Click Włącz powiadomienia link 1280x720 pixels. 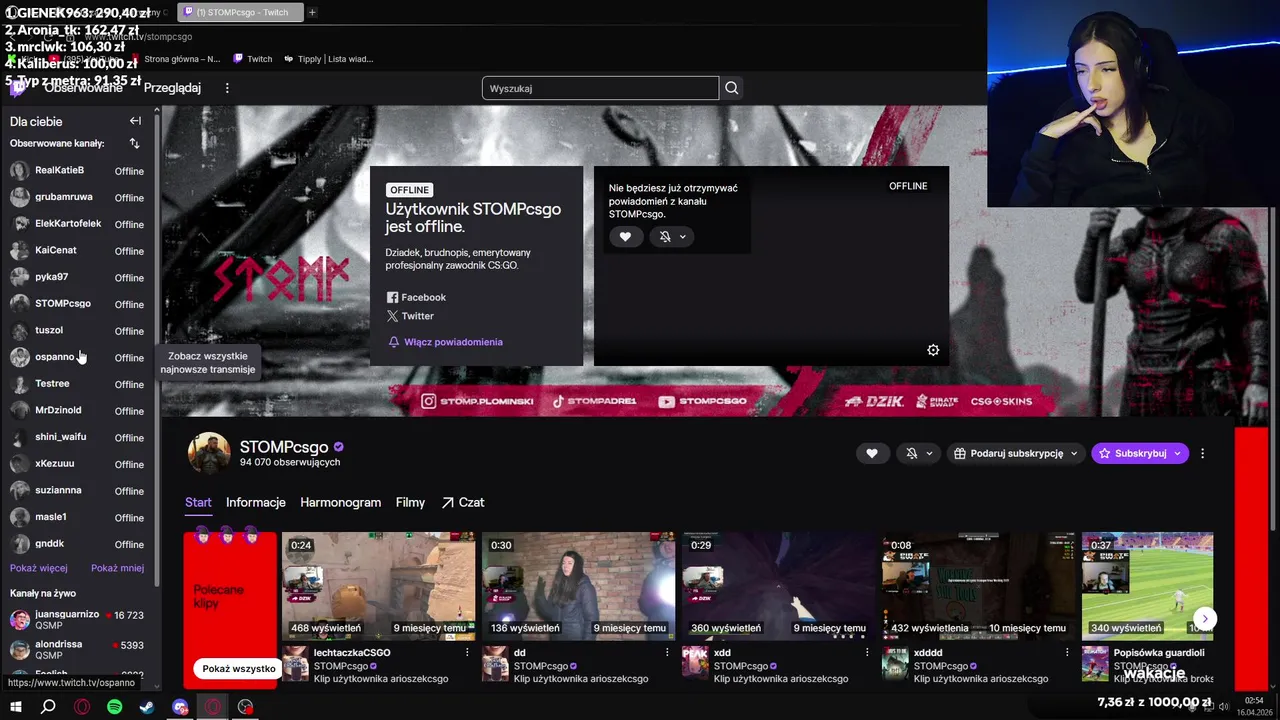coord(446,342)
